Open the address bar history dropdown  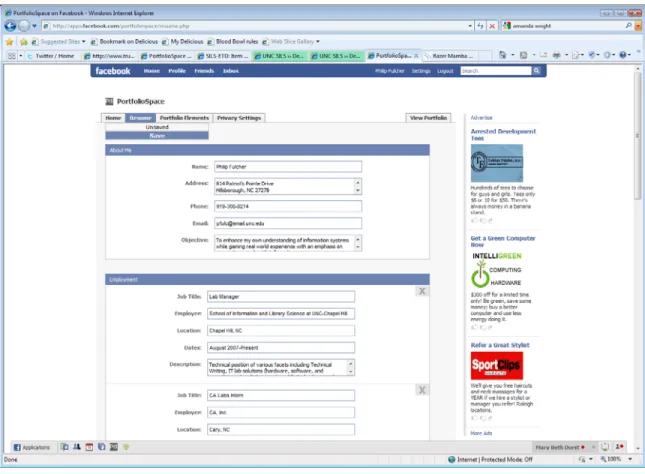click(x=470, y=26)
